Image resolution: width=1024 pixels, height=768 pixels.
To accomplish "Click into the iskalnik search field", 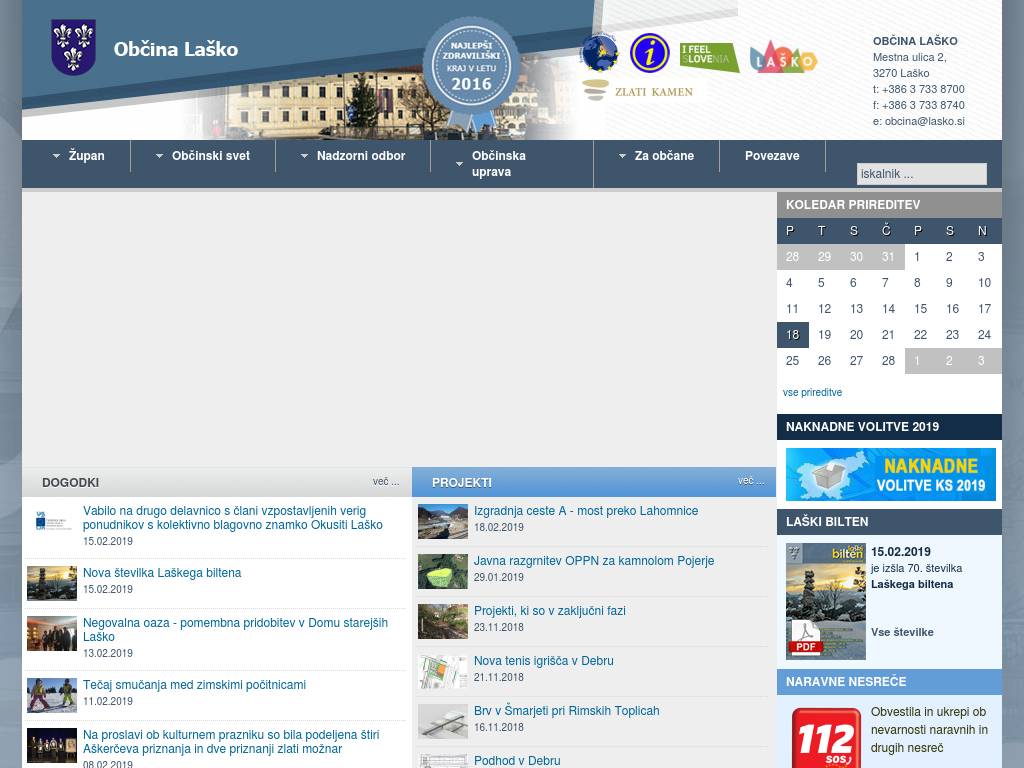I will tap(921, 174).
